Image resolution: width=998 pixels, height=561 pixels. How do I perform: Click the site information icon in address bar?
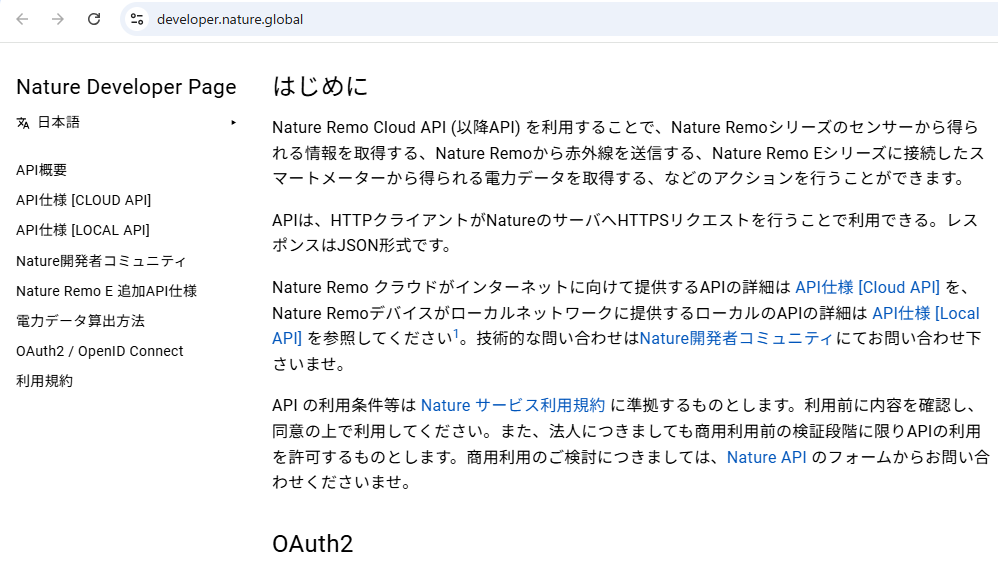(137, 19)
